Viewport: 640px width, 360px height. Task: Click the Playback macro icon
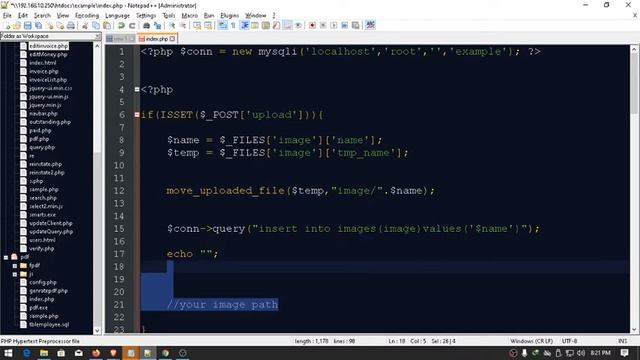(333, 25)
